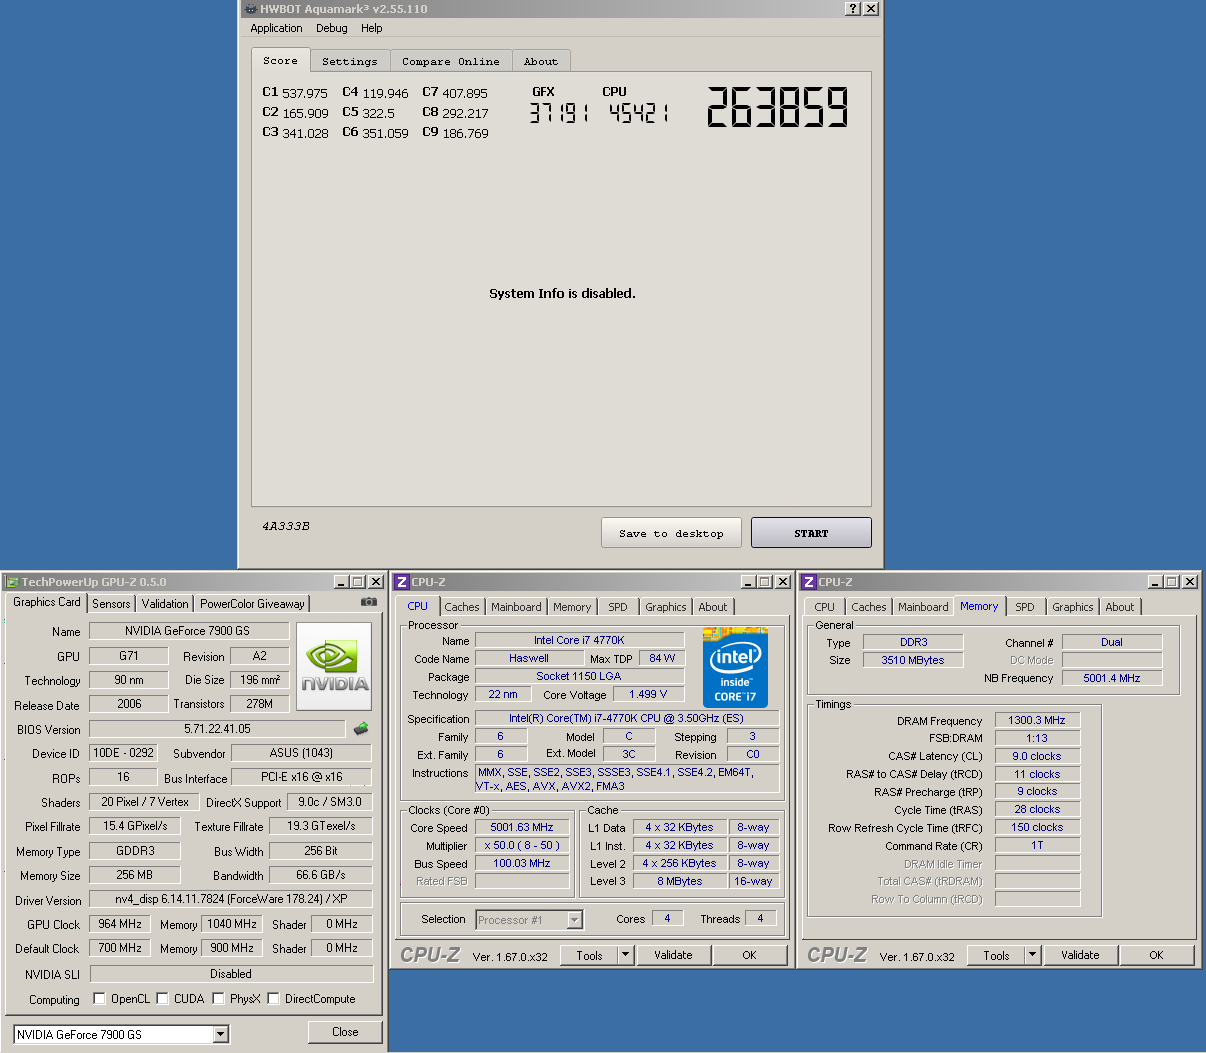Enable the OpenCL checkbox

click(99, 998)
